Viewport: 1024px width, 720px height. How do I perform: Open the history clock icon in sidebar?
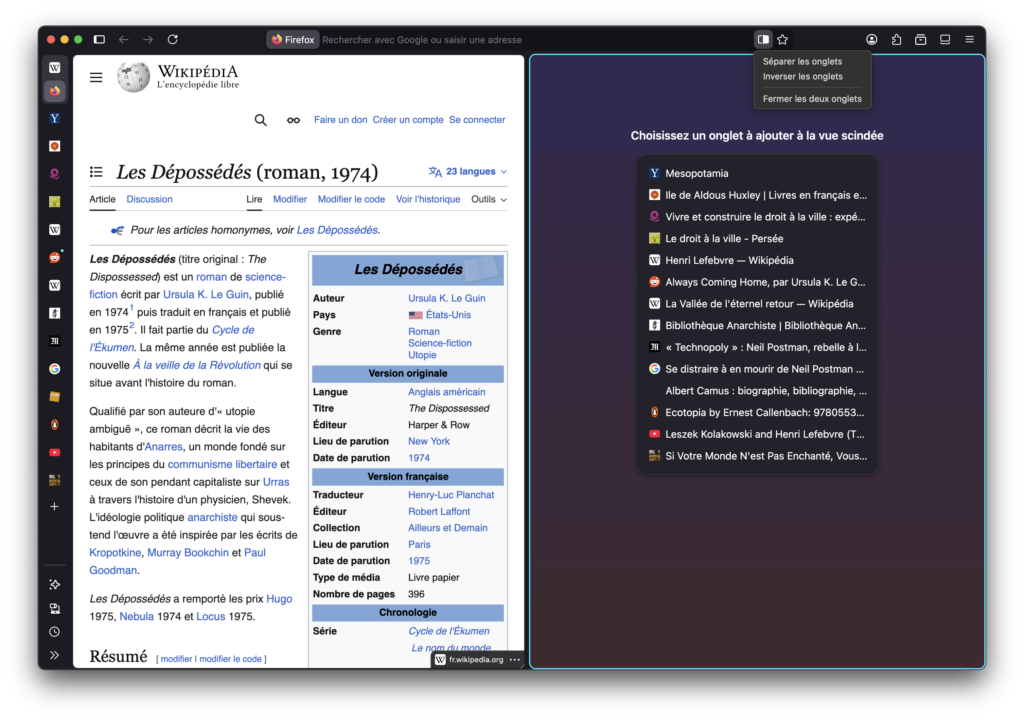click(x=55, y=632)
